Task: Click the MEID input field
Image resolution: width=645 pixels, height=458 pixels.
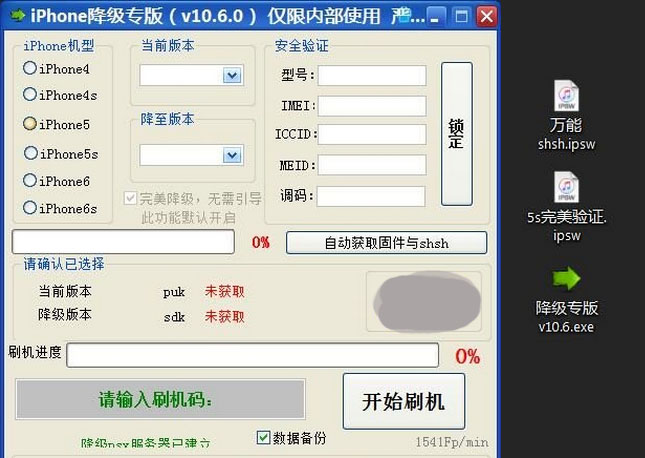Action: click(x=372, y=165)
